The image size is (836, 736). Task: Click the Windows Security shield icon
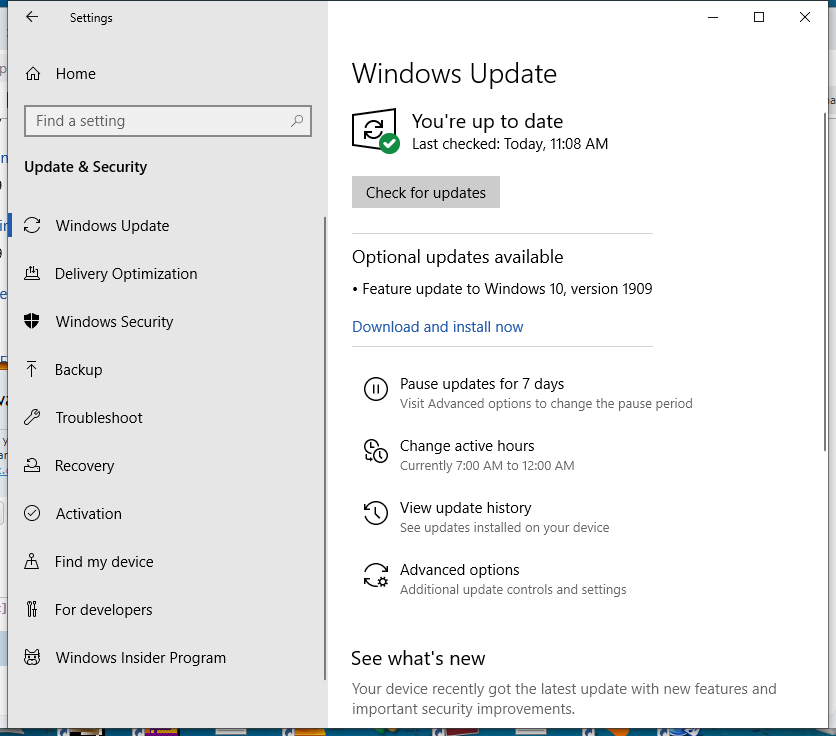(x=32, y=321)
